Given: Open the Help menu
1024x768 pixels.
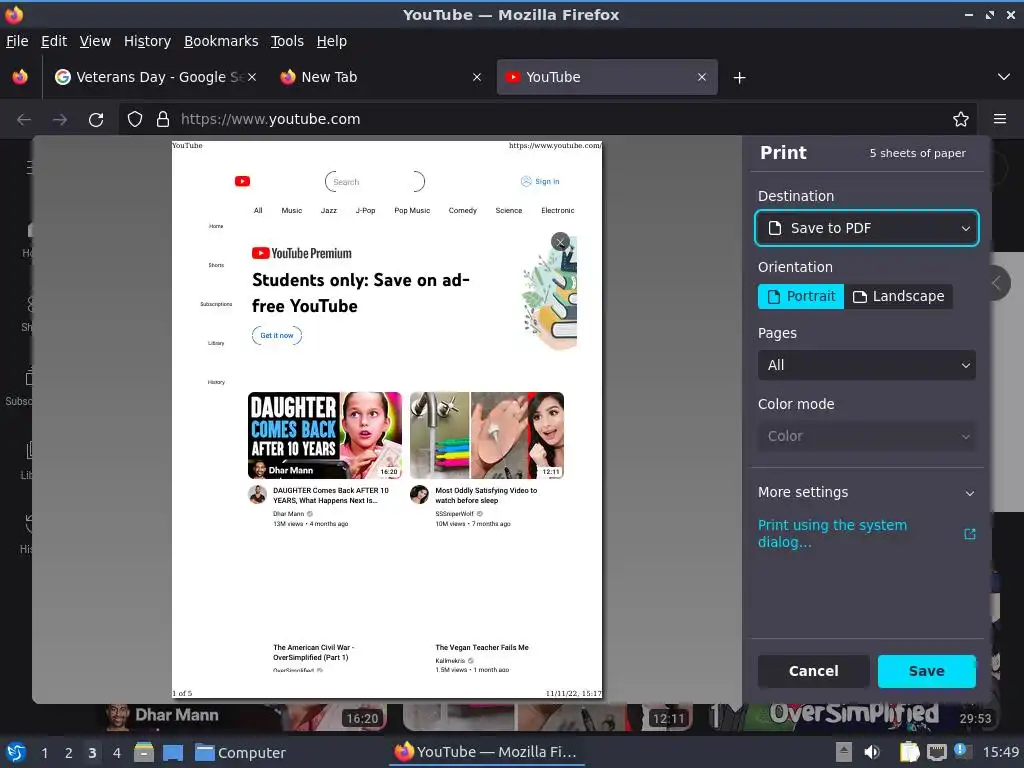Looking at the screenshot, I should click(332, 41).
